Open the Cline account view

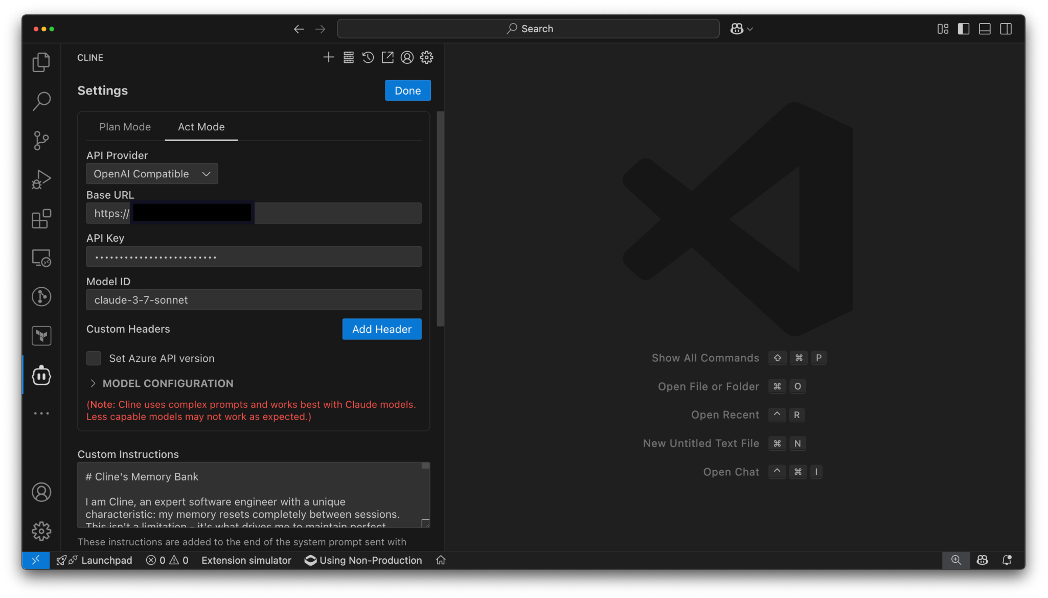(x=407, y=57)
